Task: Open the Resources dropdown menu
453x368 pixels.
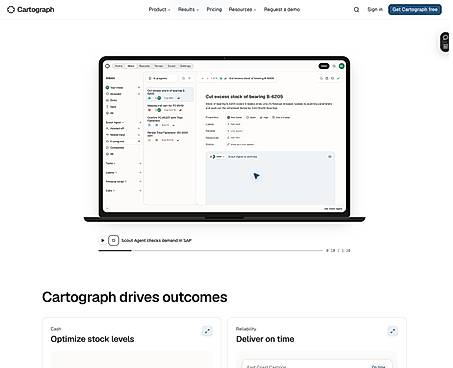Action: click(242, 10)
